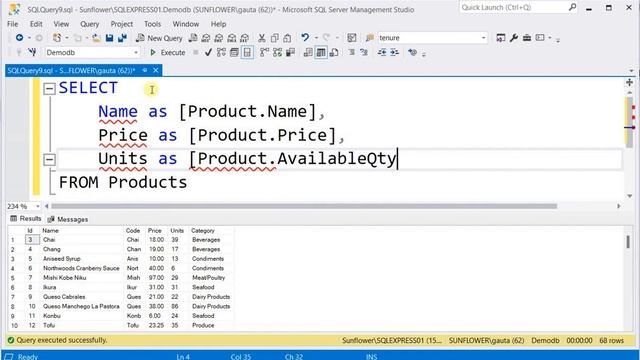Switch output to Results to Grid

(321, 52)
